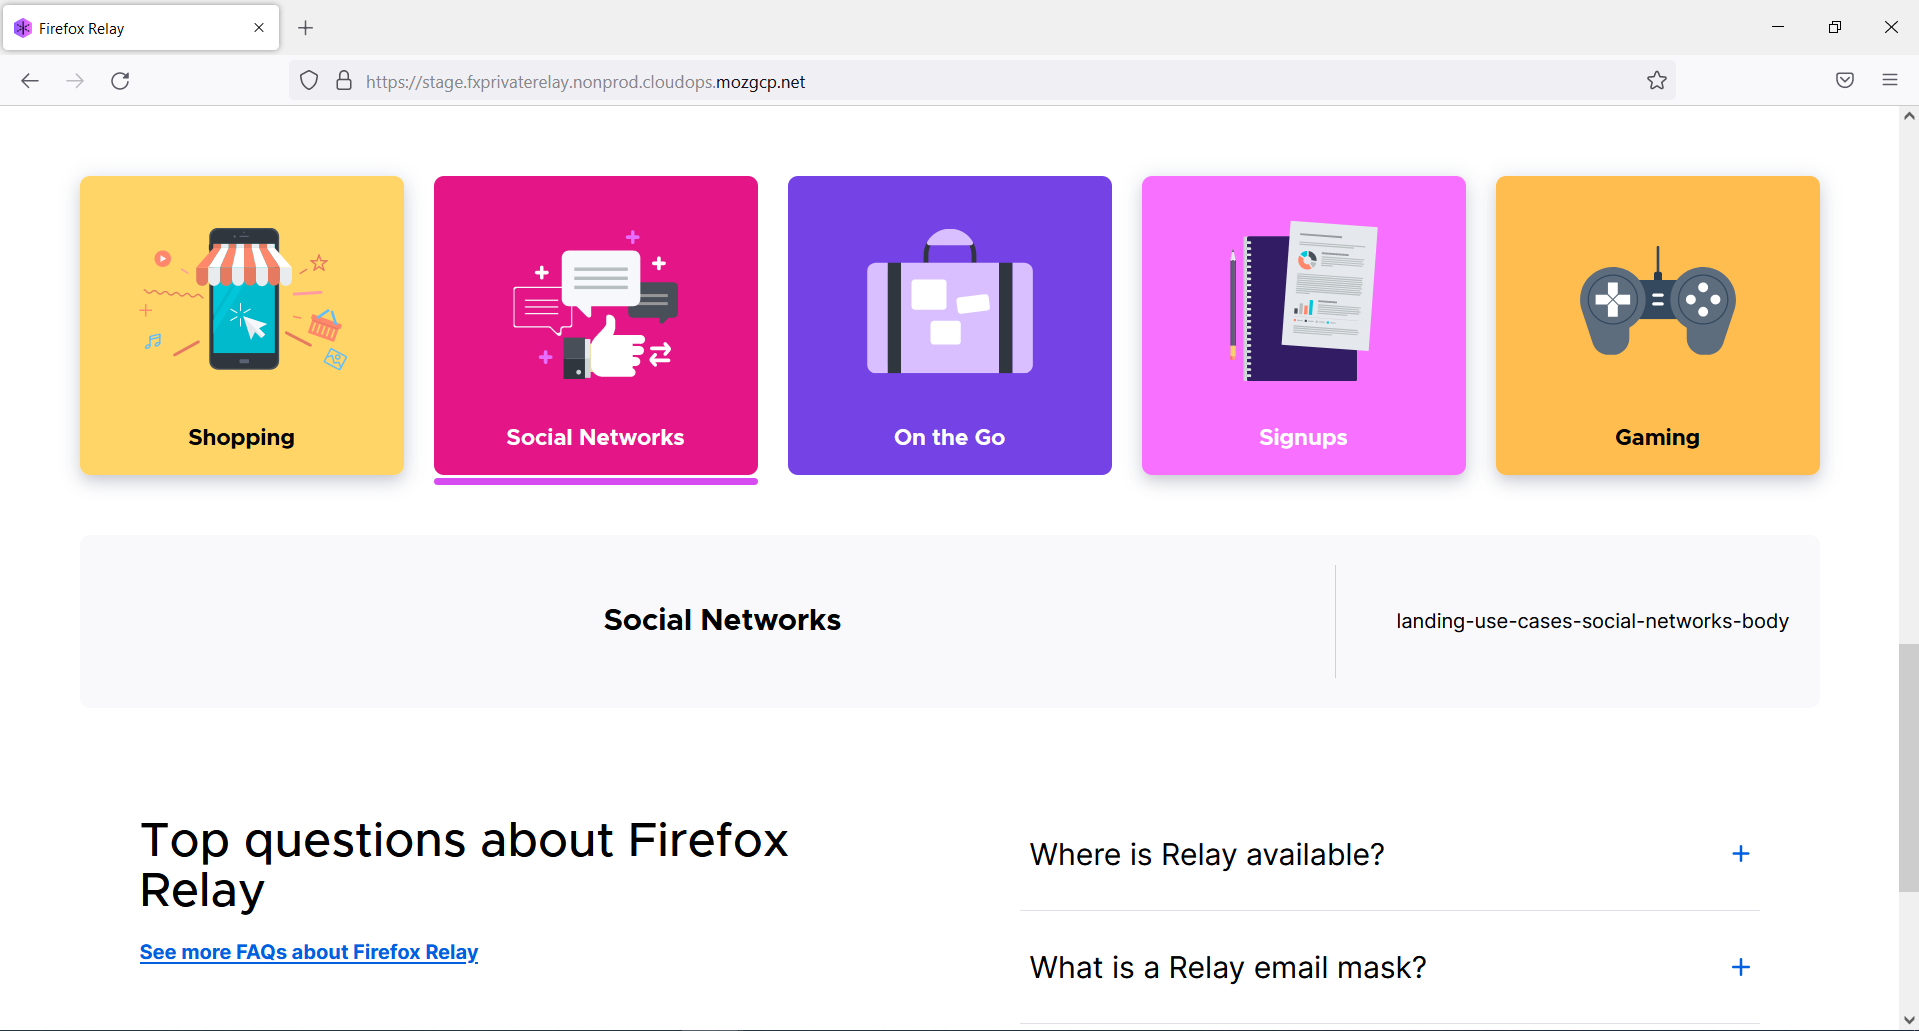Open the Gaming category card

(1657, 325)
